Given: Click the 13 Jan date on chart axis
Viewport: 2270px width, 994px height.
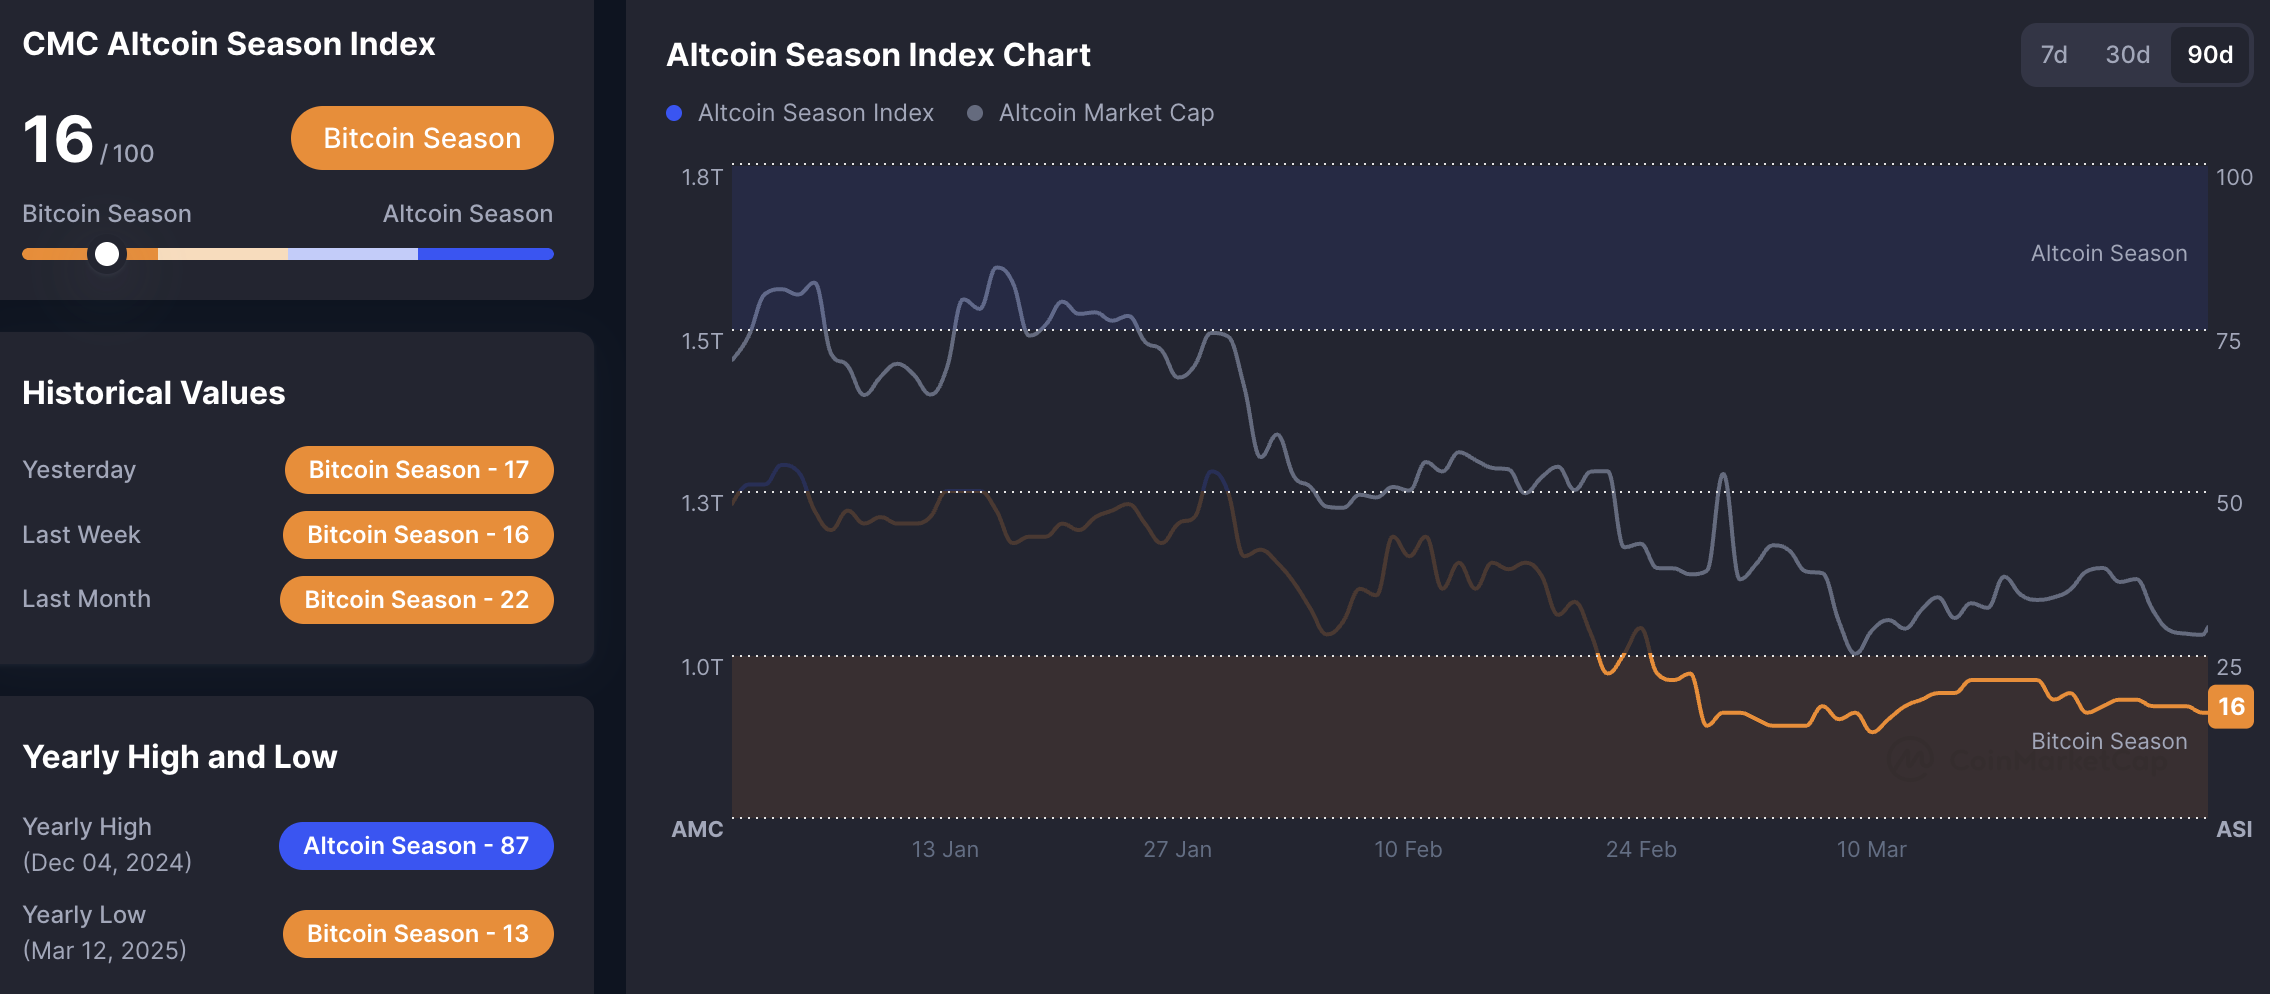Looking at the screenshot, I should [945, 849].
